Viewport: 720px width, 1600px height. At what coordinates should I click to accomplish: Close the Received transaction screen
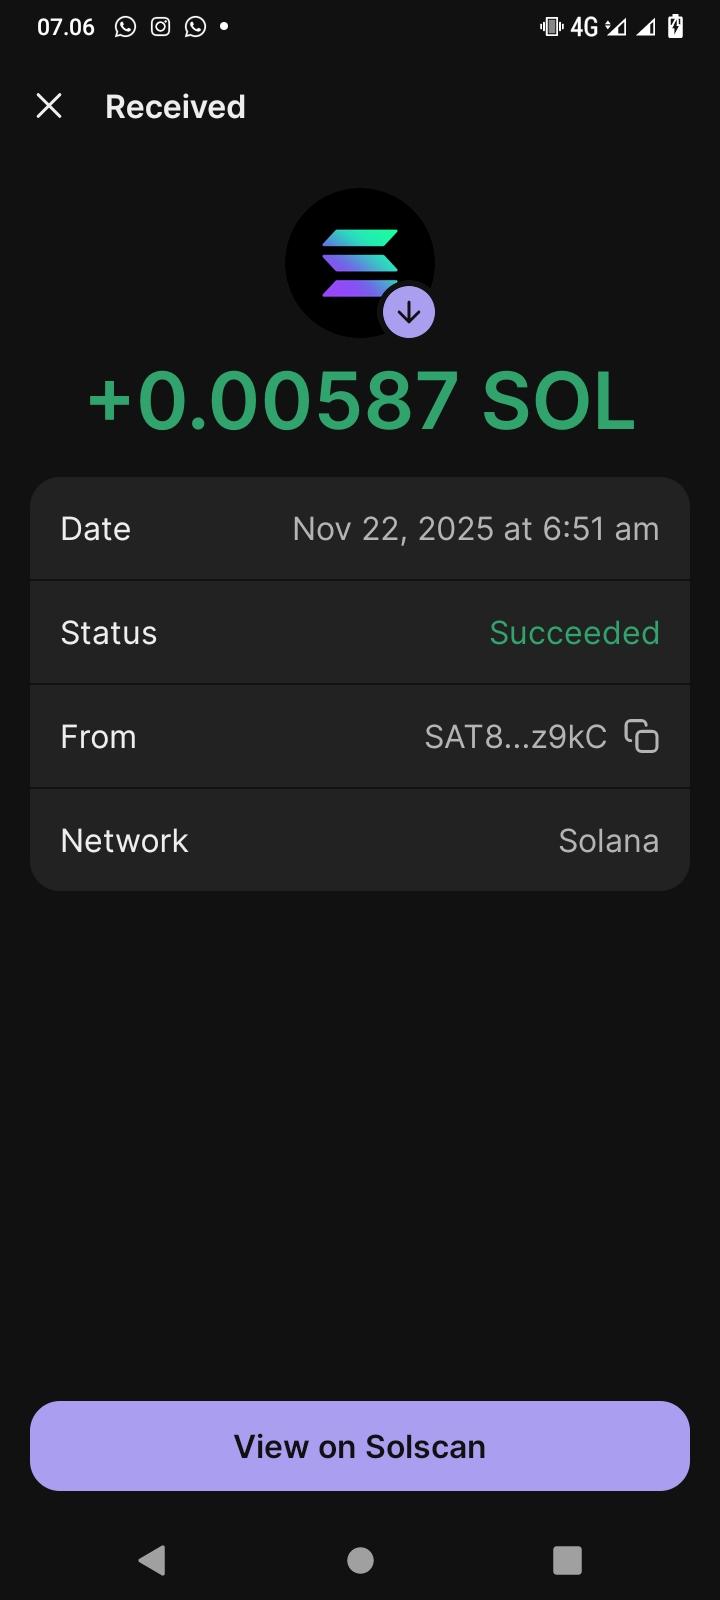pos(49,106)
